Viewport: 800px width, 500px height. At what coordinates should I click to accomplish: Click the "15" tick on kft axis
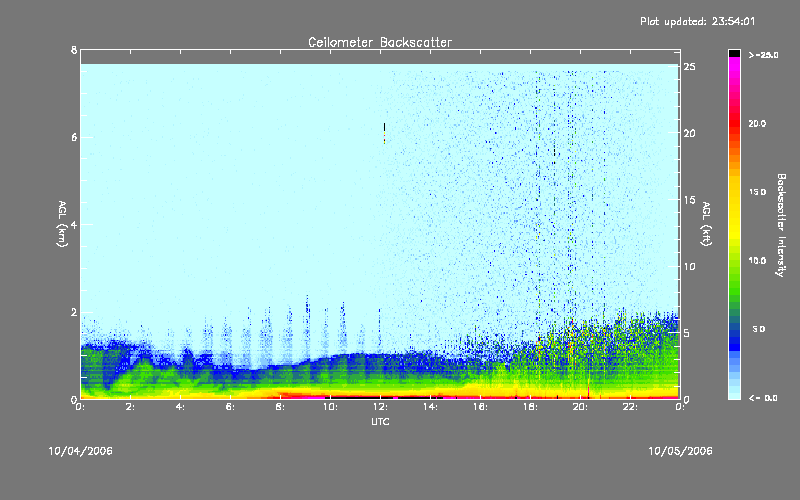(690, 200)
